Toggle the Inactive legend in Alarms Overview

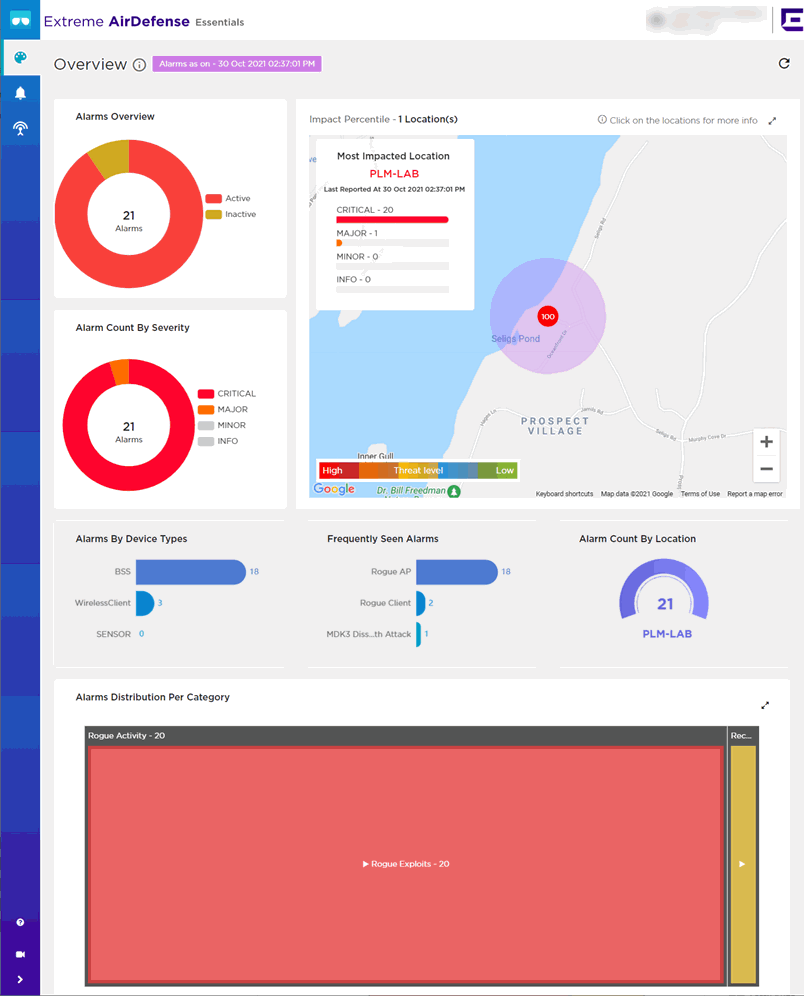coord(230,214)
